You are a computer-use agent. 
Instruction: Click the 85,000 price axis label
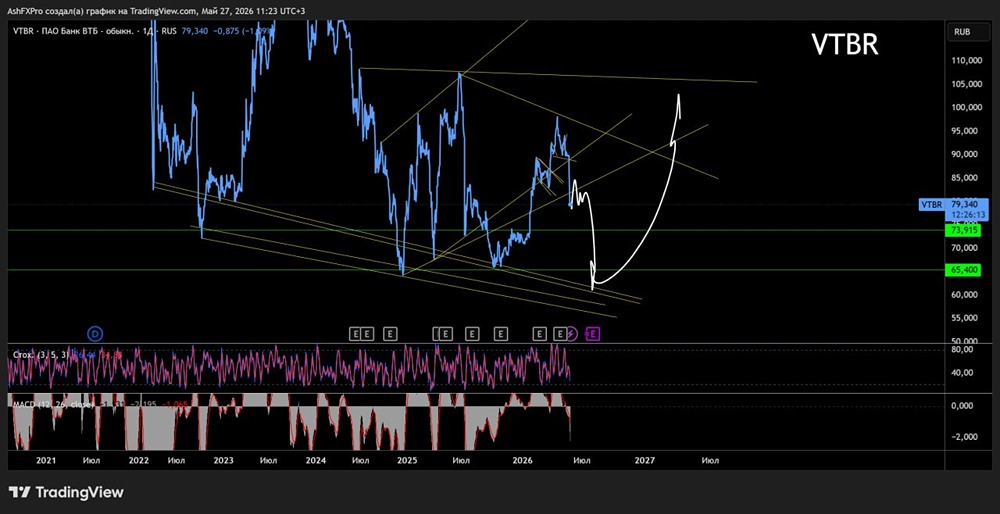[966, 177]
